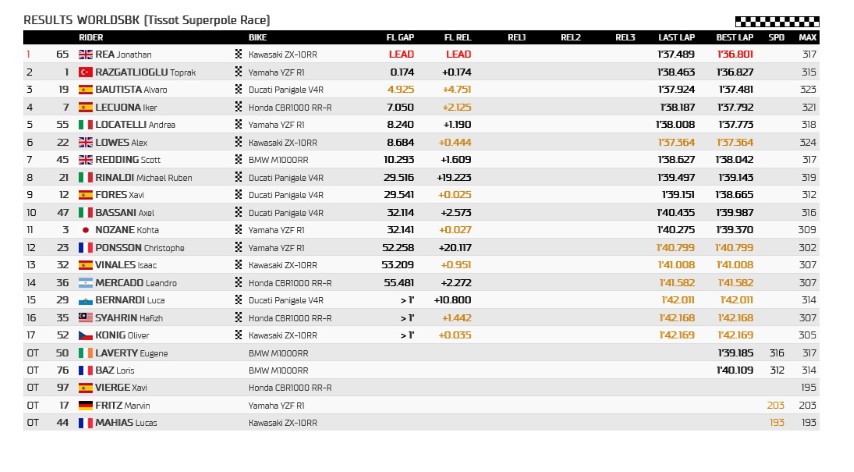Click the Malaysian flag next to Syahrin
Image resolution: width=854 pixels, height=472 pixels.
pyautogui.click(x=85, y=317)
